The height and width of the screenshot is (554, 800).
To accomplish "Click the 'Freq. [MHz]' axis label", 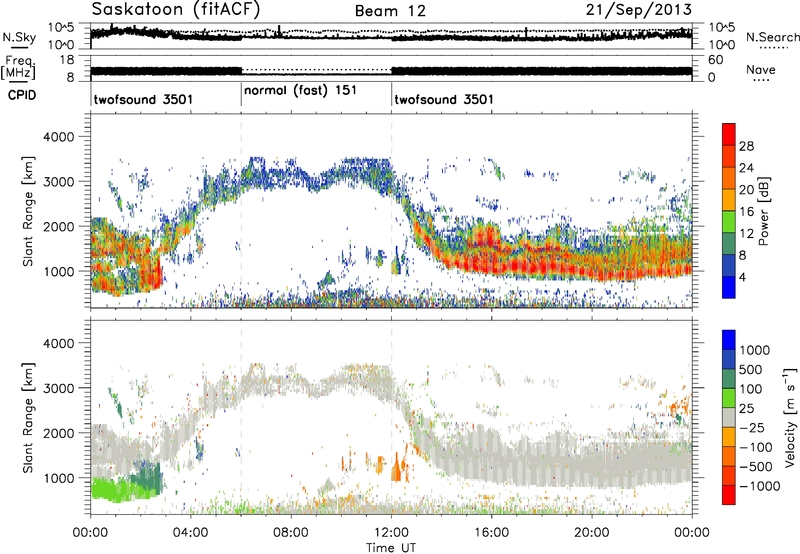I will pyautogui.click(x=18, y=68).
